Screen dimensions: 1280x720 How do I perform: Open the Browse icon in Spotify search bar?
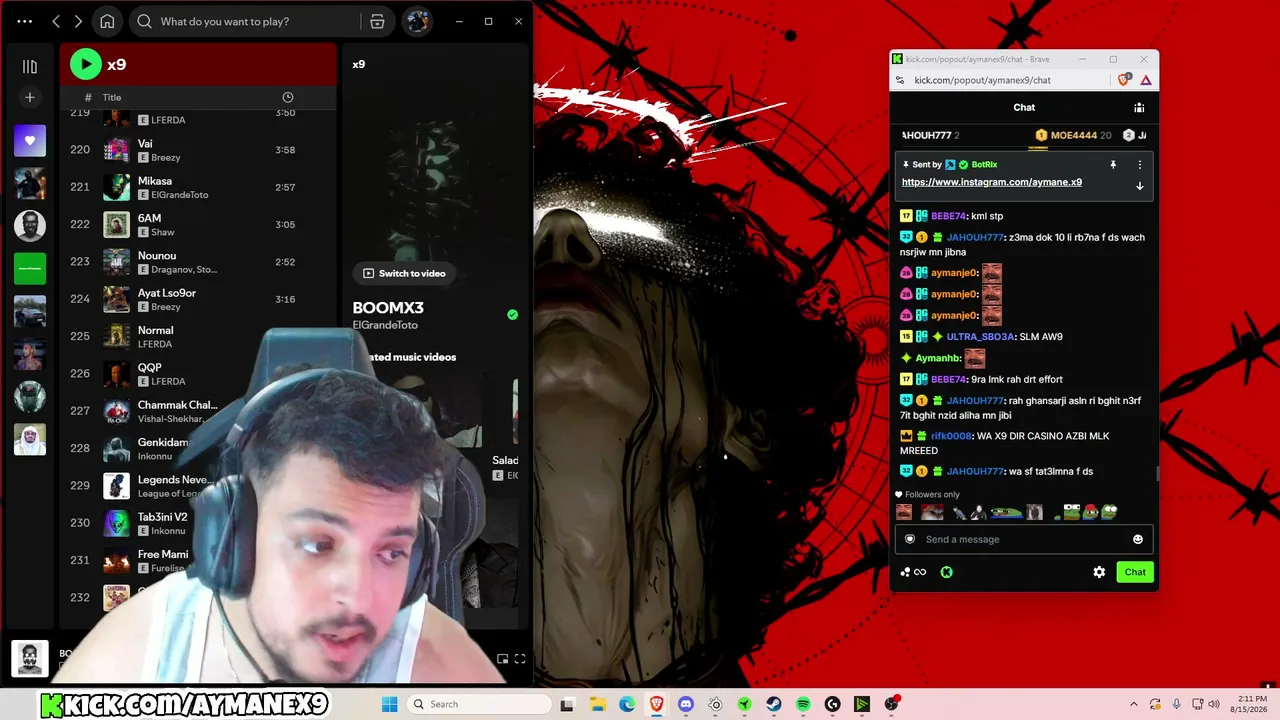tap(377, 21)
